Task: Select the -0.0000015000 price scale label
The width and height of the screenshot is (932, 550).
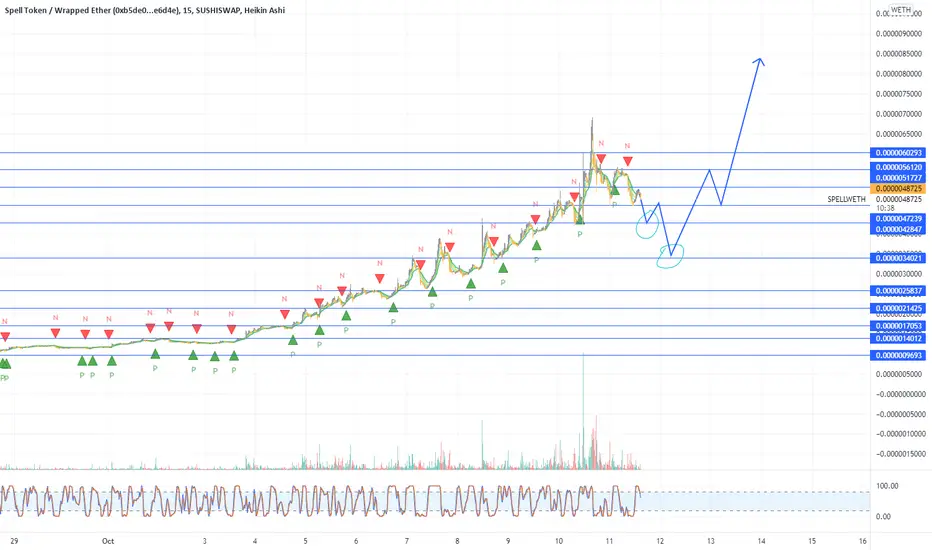Action: [899, 454]
